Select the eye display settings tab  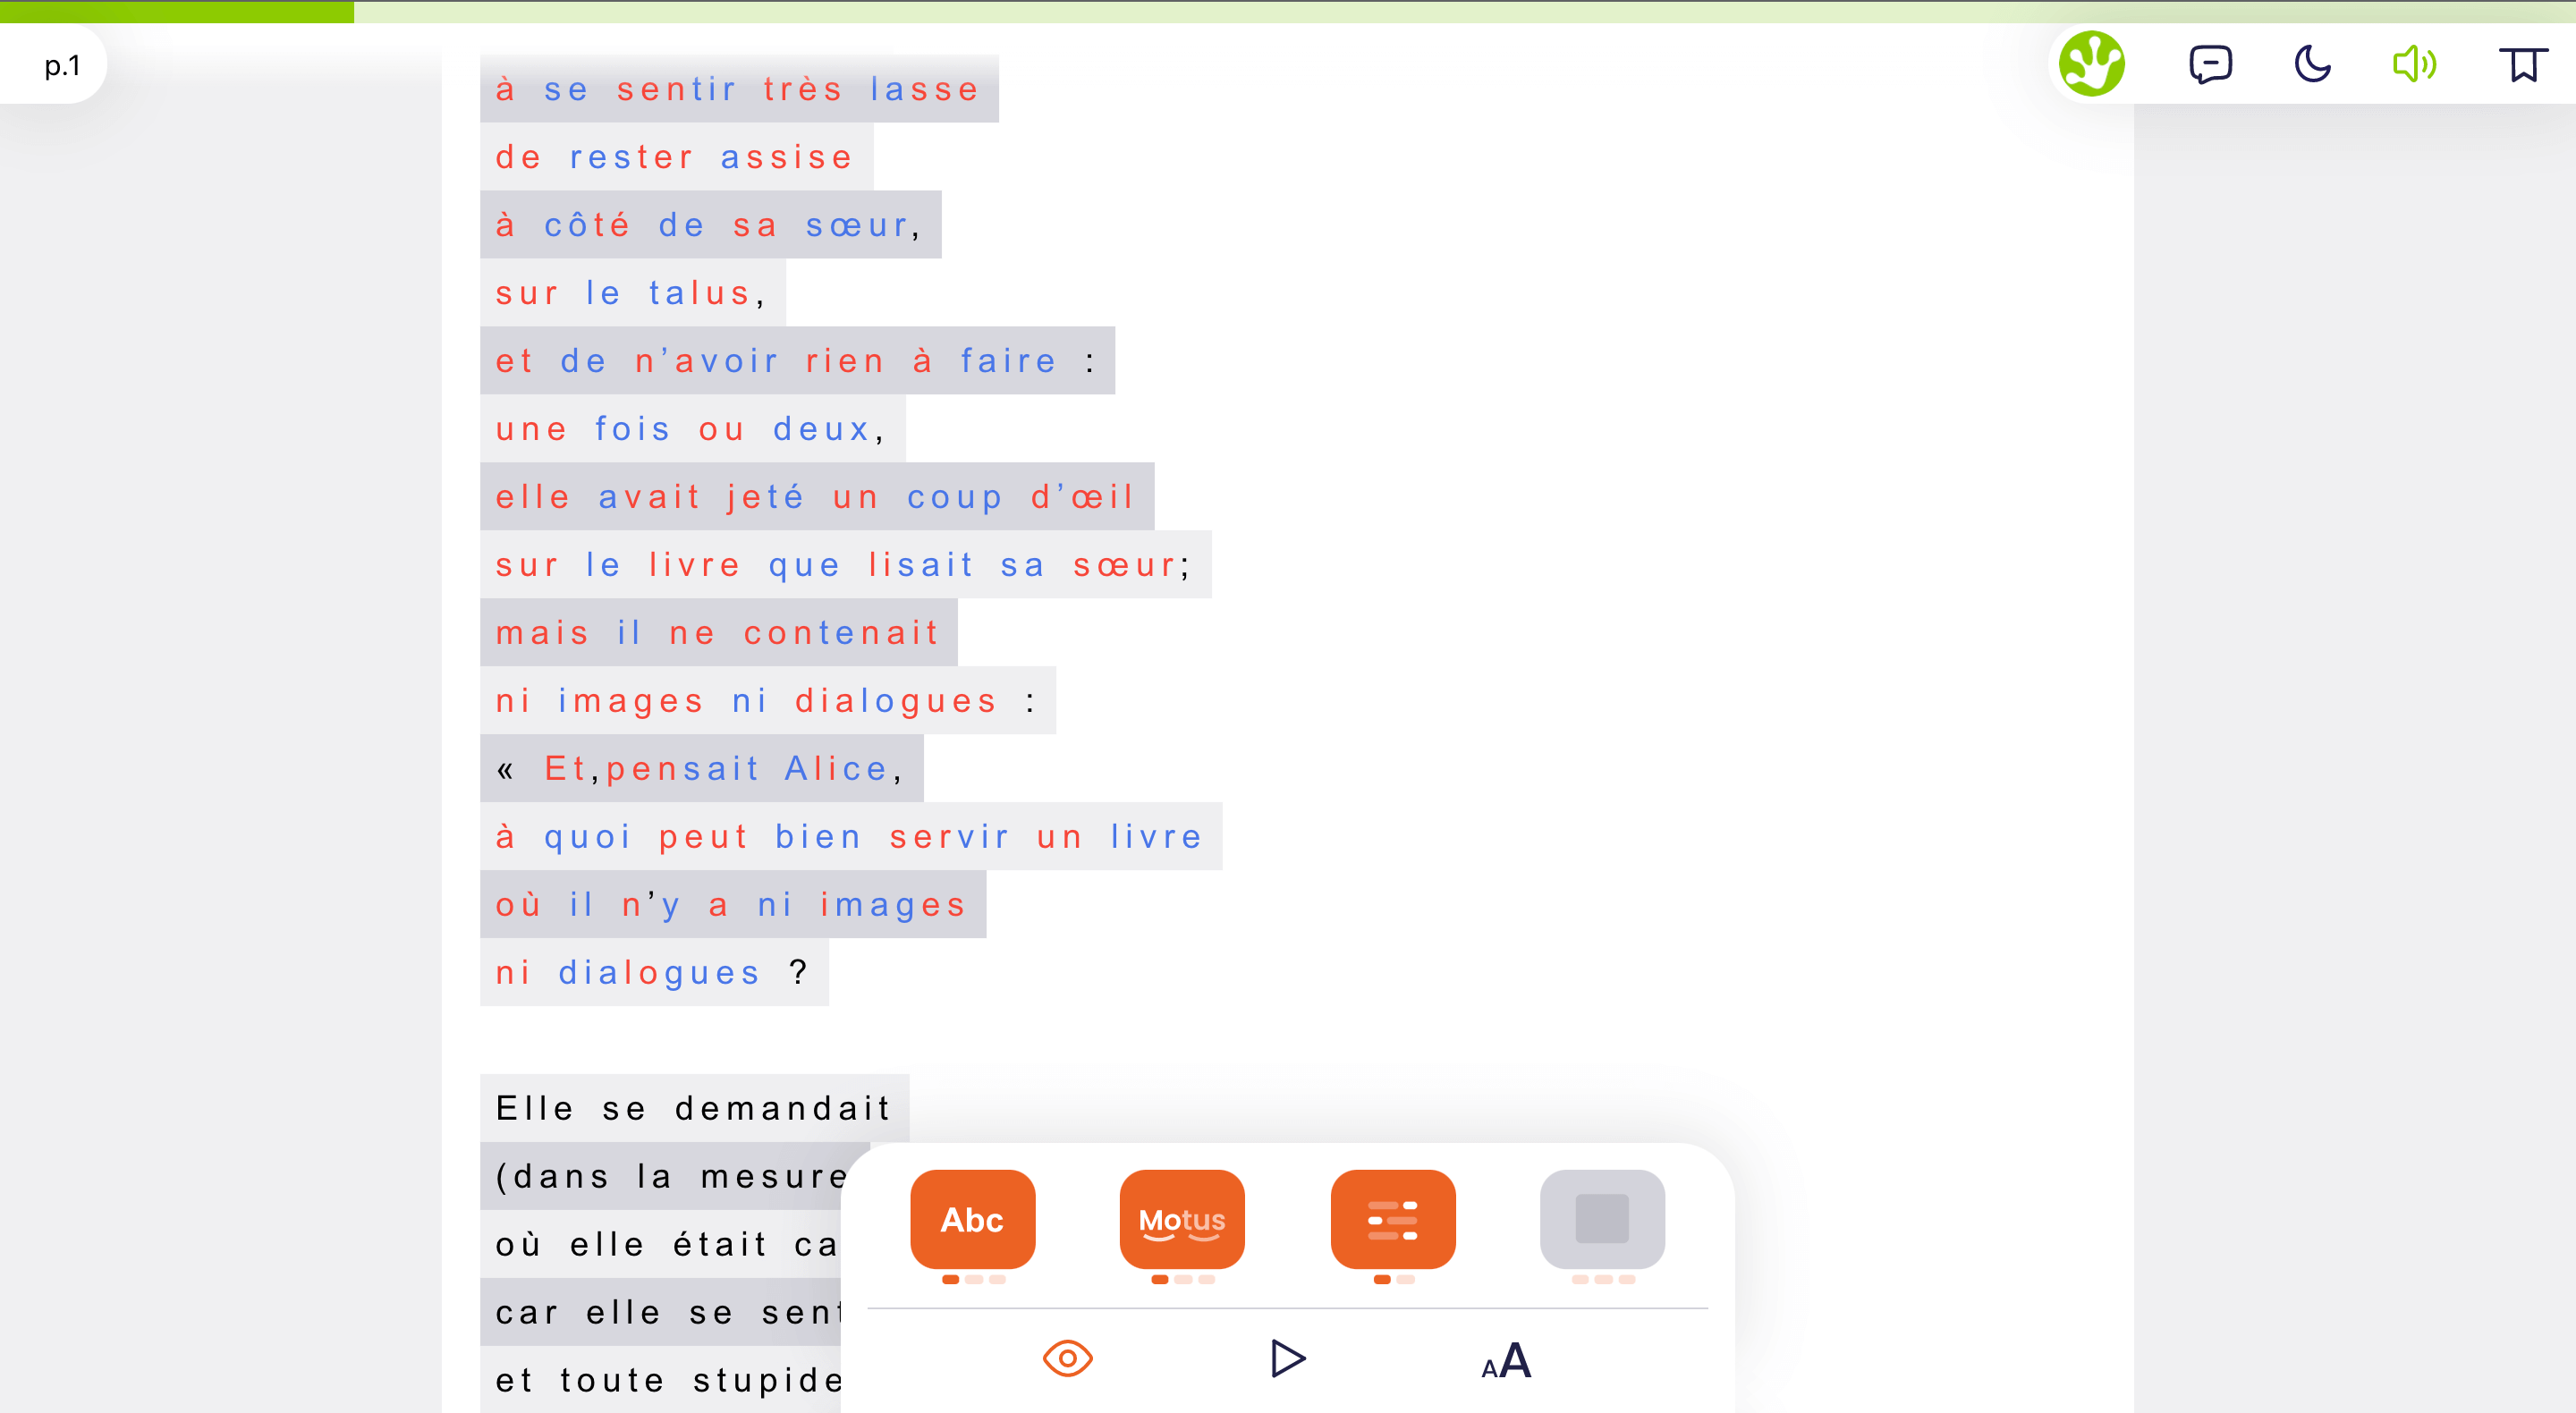[1067, 1358]
